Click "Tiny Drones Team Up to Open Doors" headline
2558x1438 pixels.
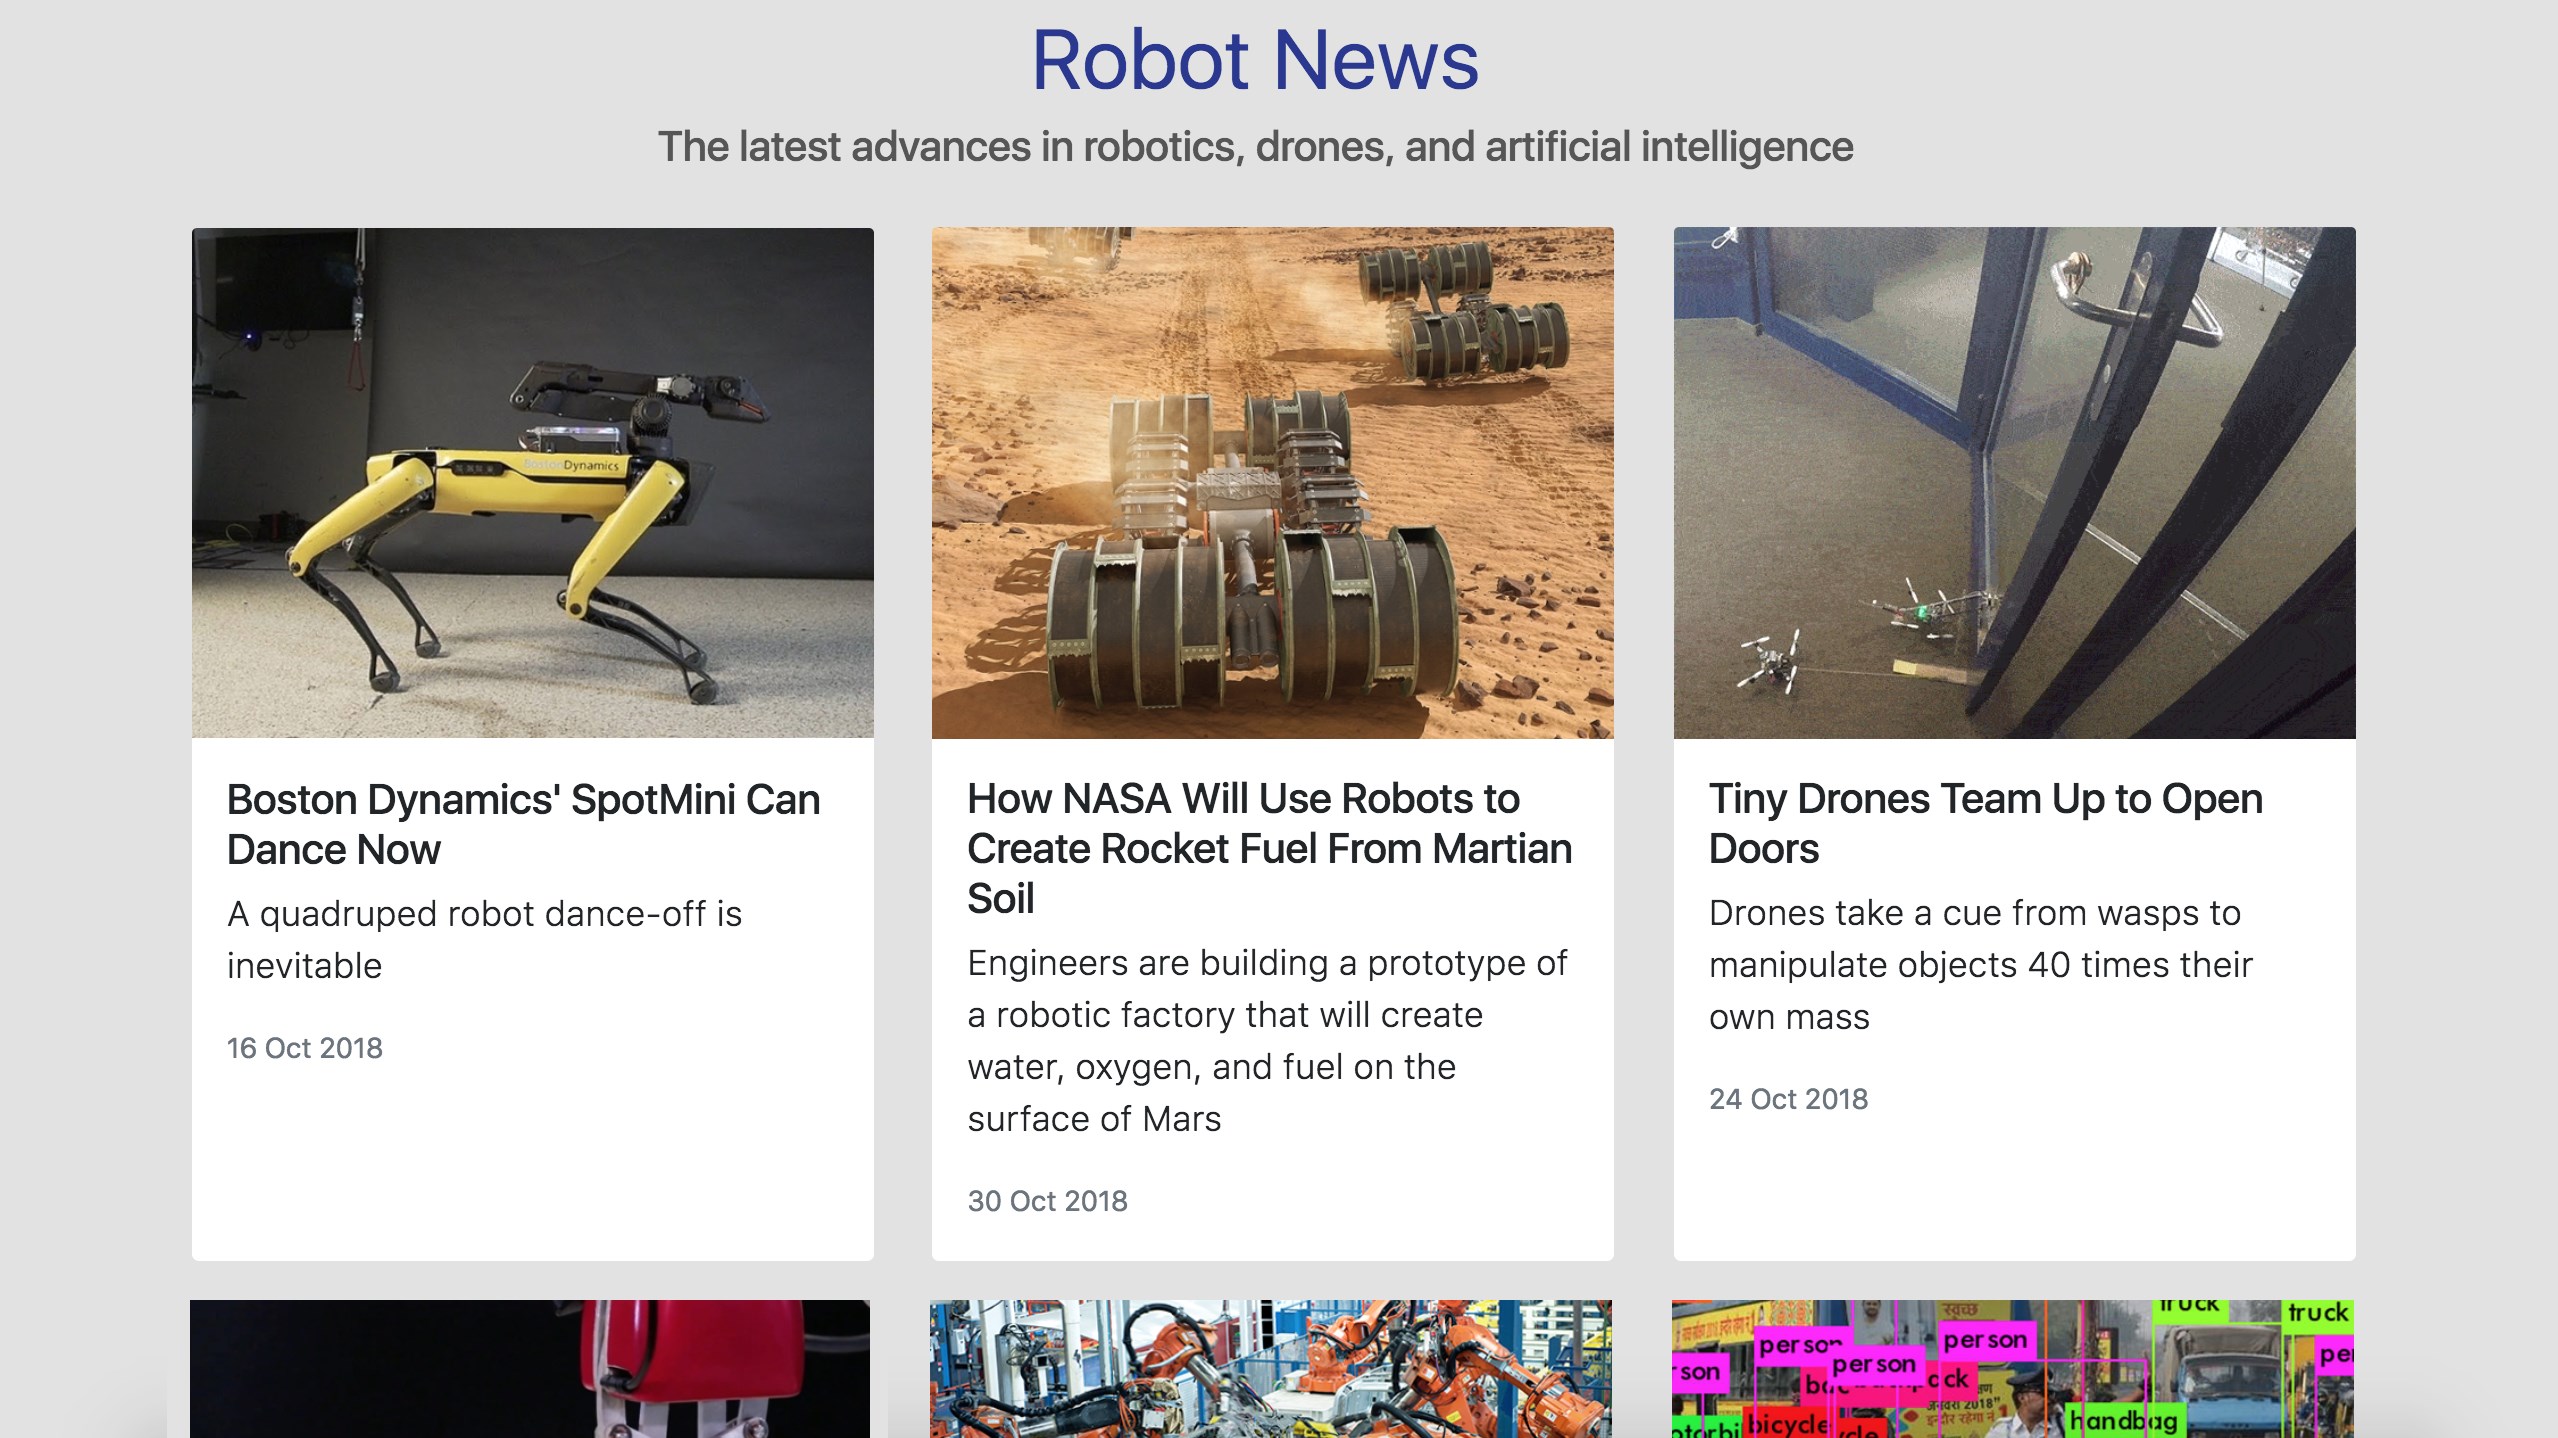point(1985,823)
